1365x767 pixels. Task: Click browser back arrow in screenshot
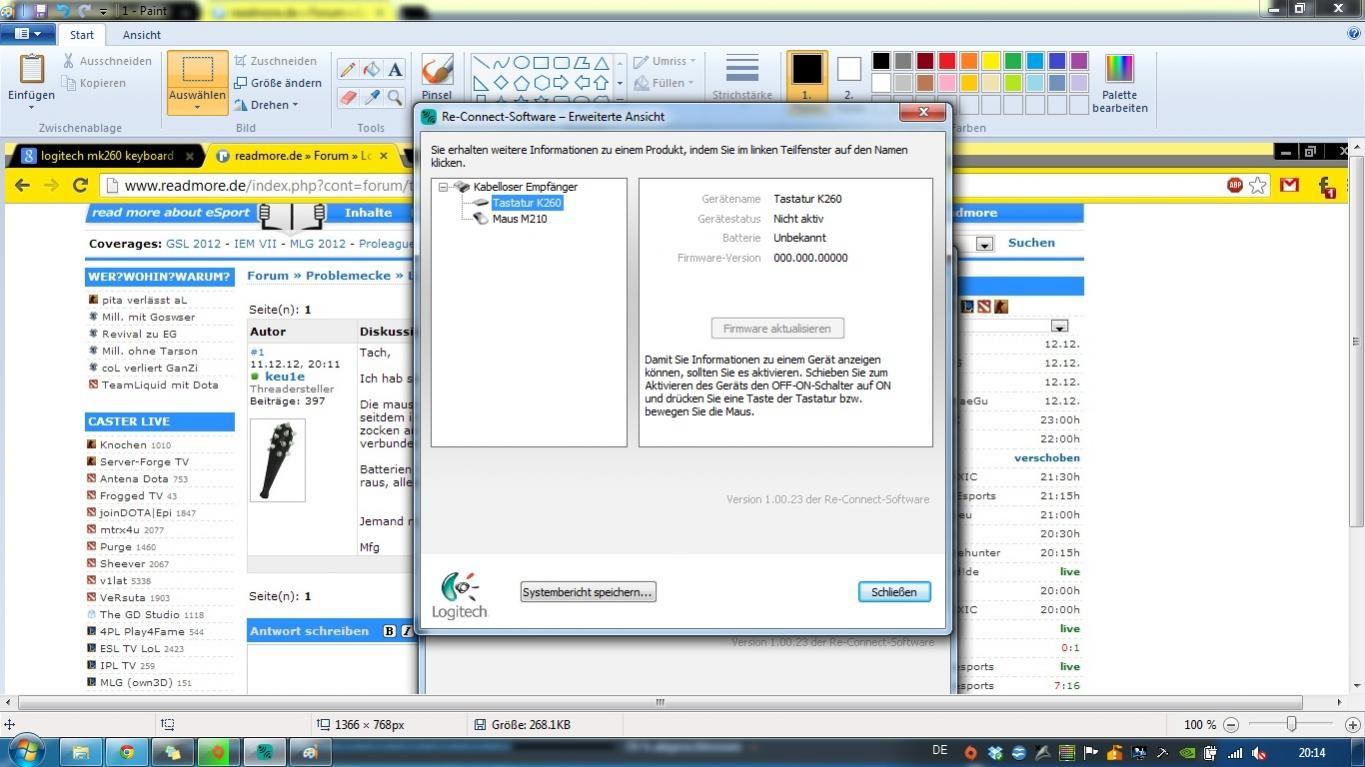point(23,185)
